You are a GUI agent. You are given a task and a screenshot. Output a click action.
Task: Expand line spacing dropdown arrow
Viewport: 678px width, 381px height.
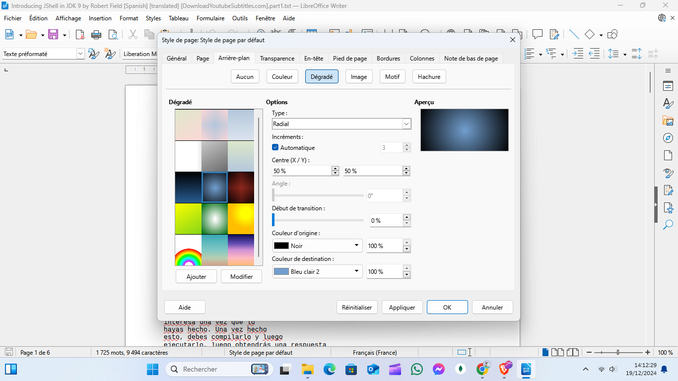(x=625, y=54)
